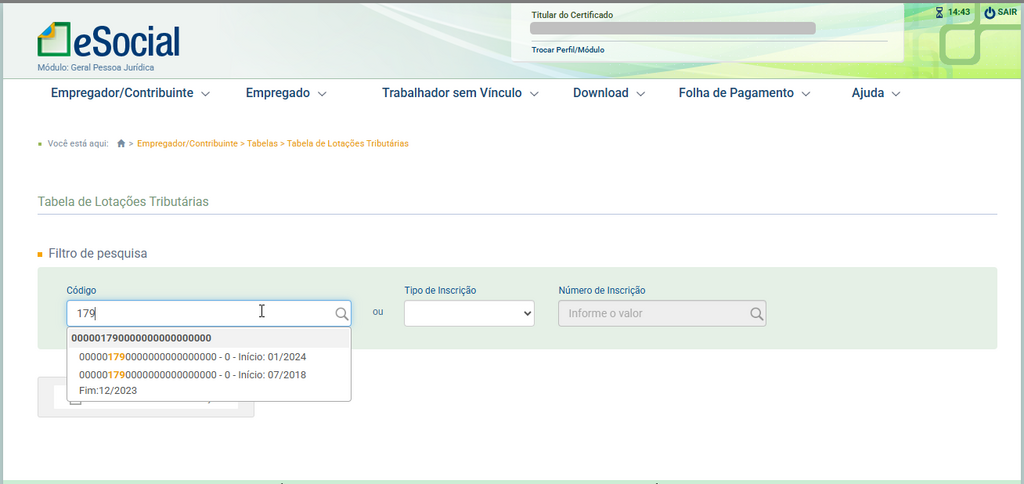The width and height of the screenshot is (1024, 484).
Task: Expand the Folha de Pagamento menu
Action: click(744, 93)
